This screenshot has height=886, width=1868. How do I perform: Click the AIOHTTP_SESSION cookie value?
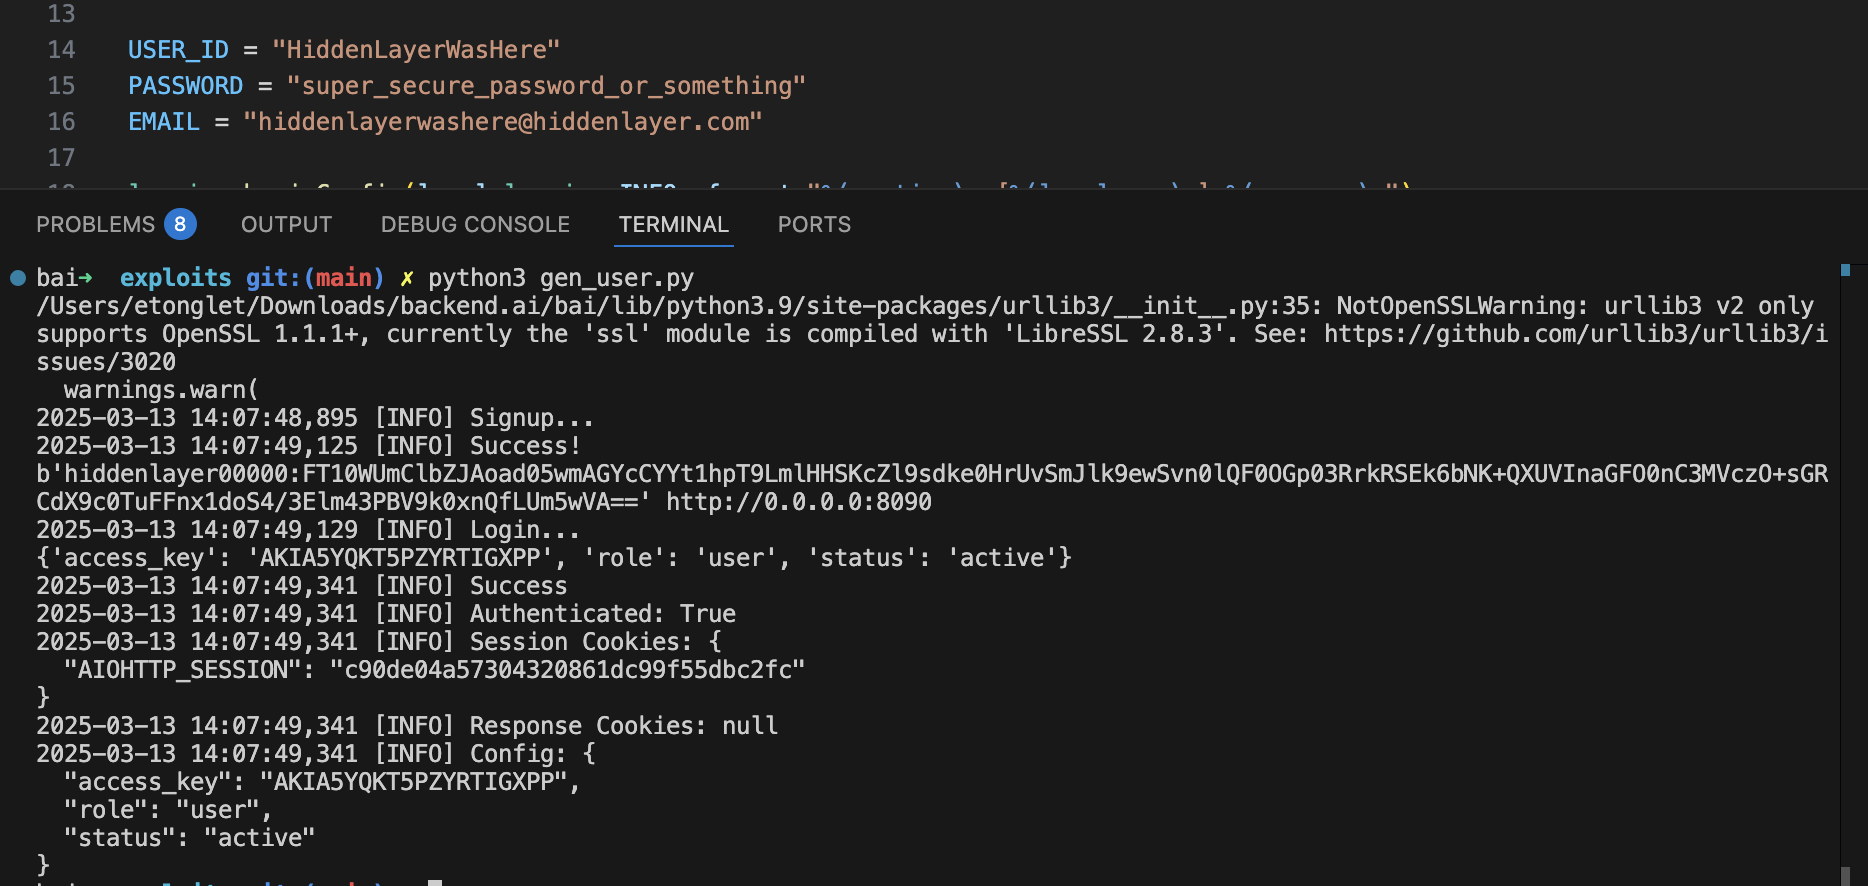[567, 670]
